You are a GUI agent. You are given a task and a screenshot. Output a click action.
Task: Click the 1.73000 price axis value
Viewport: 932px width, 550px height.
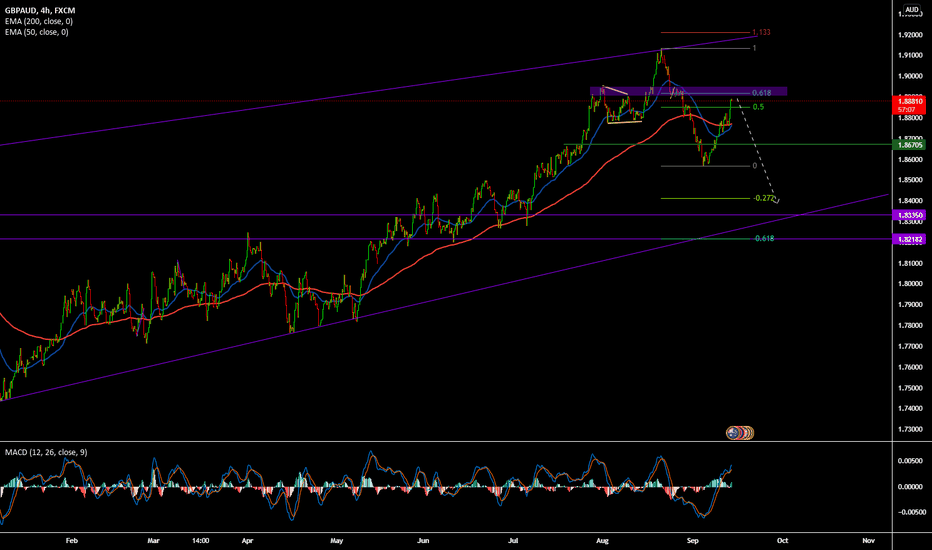[910, 429]
